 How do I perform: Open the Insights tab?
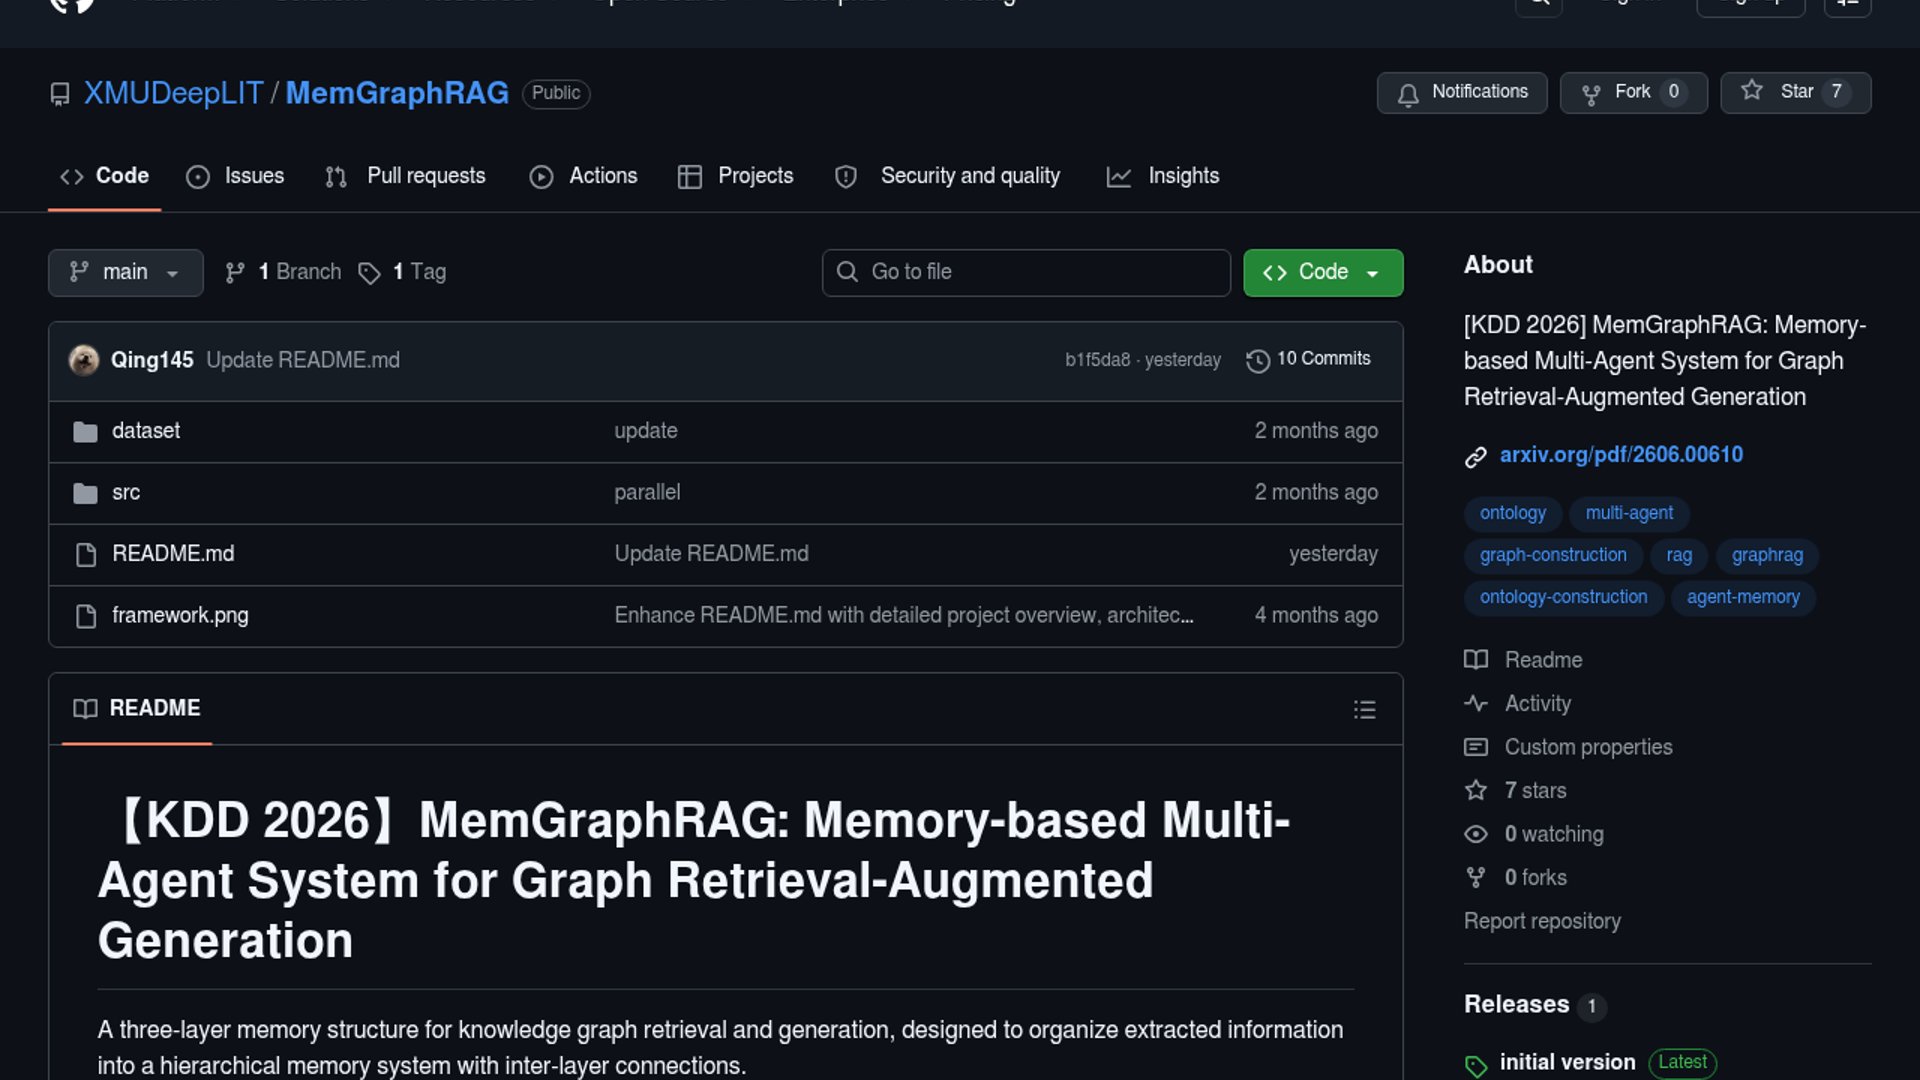click(x=1163, y=176)
